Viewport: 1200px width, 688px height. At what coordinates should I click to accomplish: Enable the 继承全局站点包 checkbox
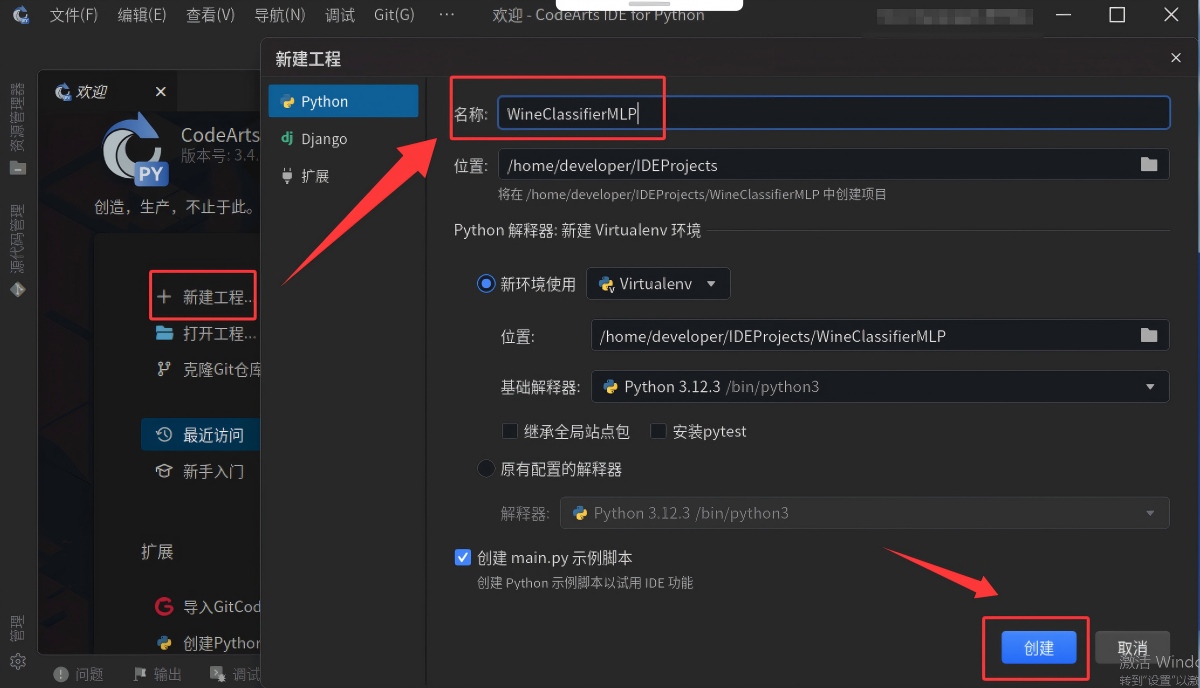tap(510, 431)
